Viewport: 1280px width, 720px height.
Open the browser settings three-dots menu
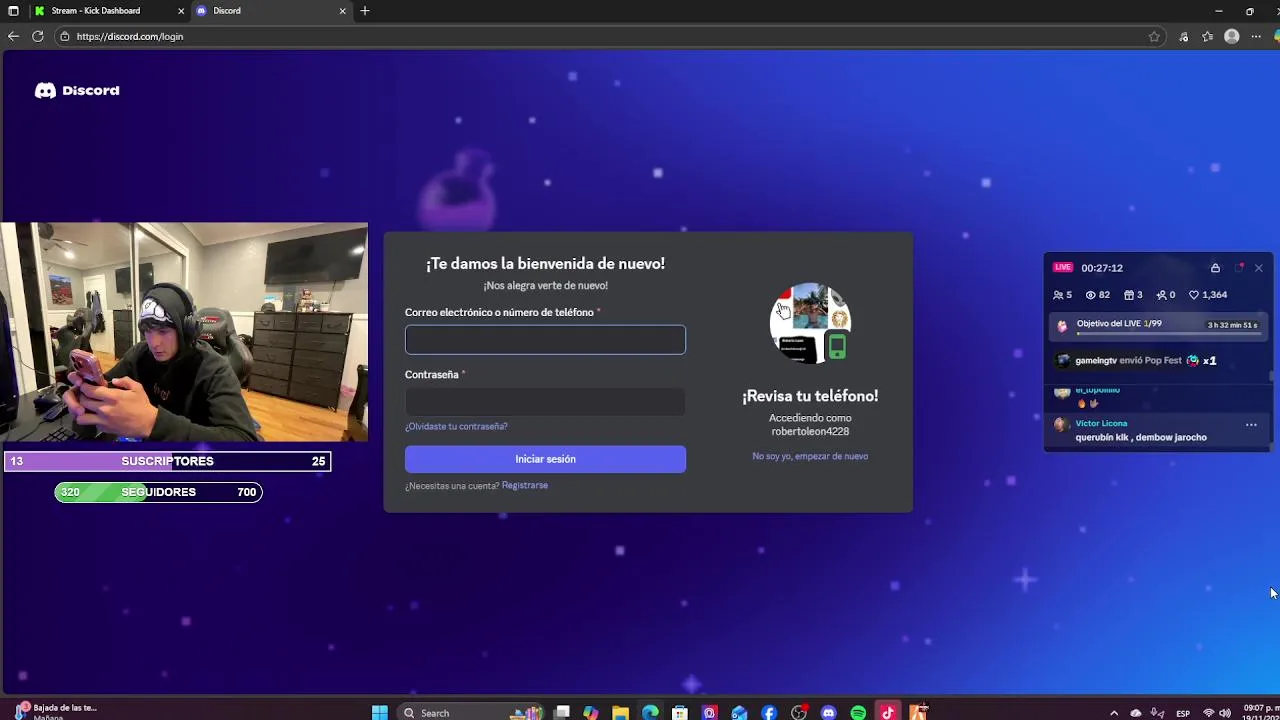pyautogui.click(x=1256, y=36)
